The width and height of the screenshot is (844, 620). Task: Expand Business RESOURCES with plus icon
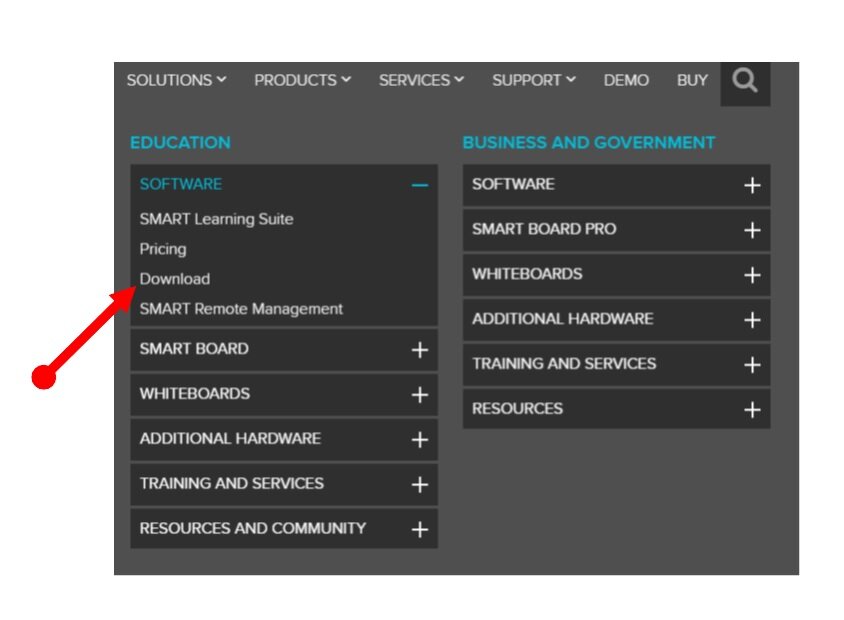point(752,410)
